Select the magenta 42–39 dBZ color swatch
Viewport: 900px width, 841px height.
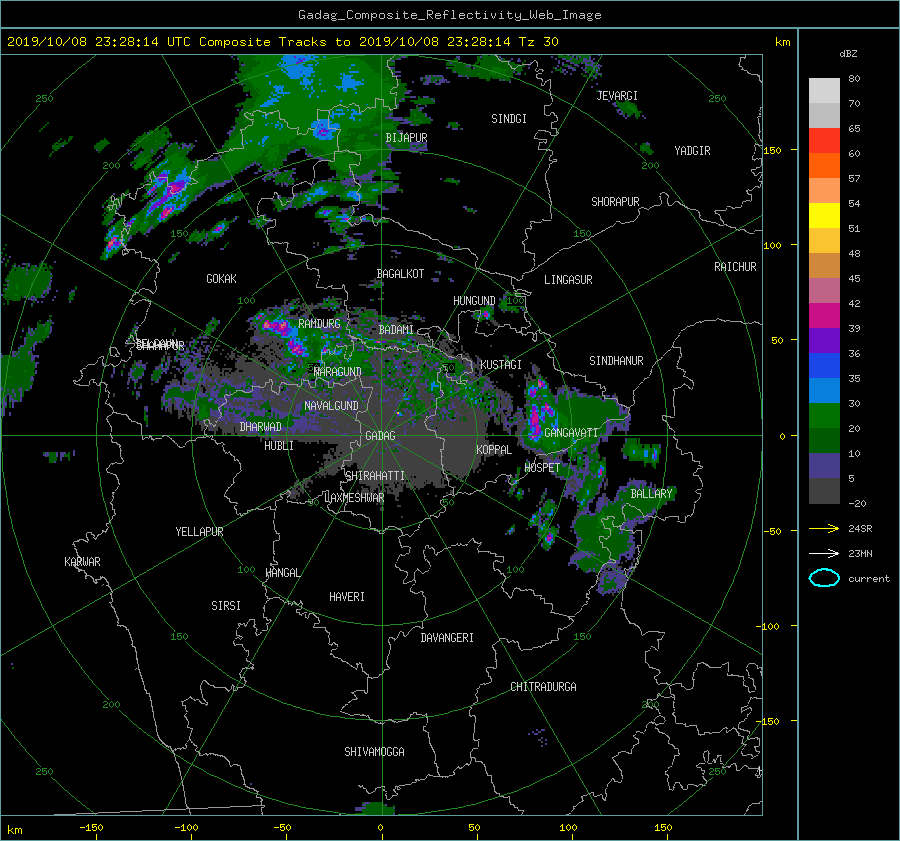(x=824, y=316)
